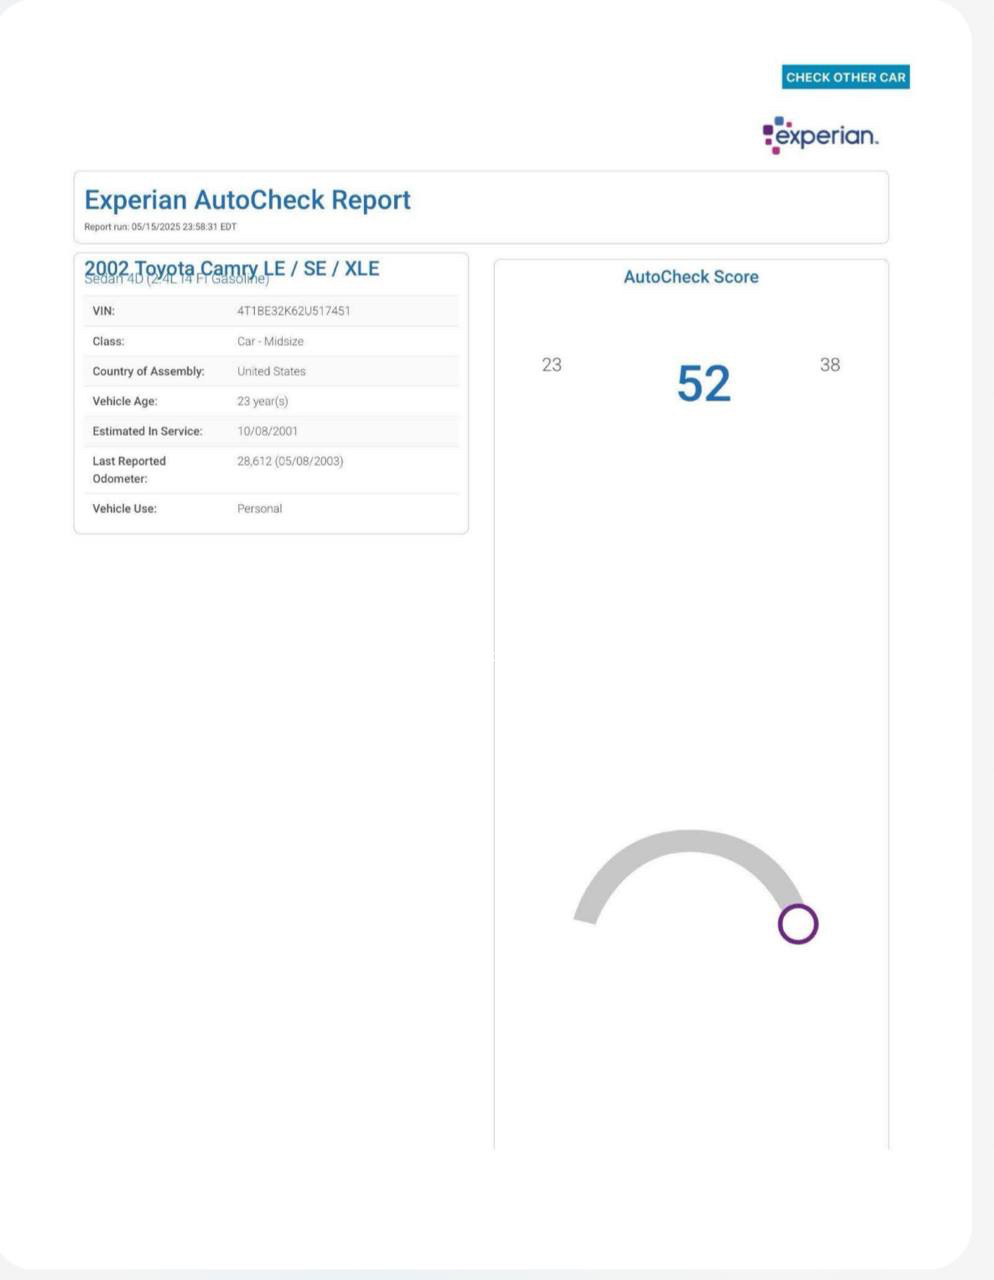This screenshot has height=1280, width=994.
Task: Click the high range score 38
Action: click(830, 365)
